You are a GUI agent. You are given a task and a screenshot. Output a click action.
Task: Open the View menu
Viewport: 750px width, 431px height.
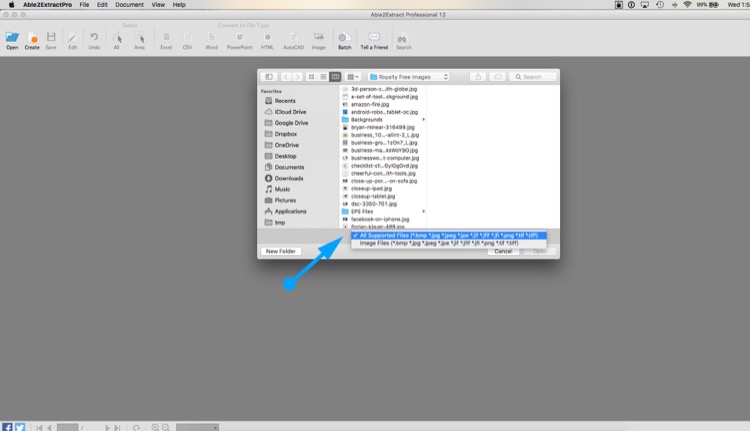(158, 5)
